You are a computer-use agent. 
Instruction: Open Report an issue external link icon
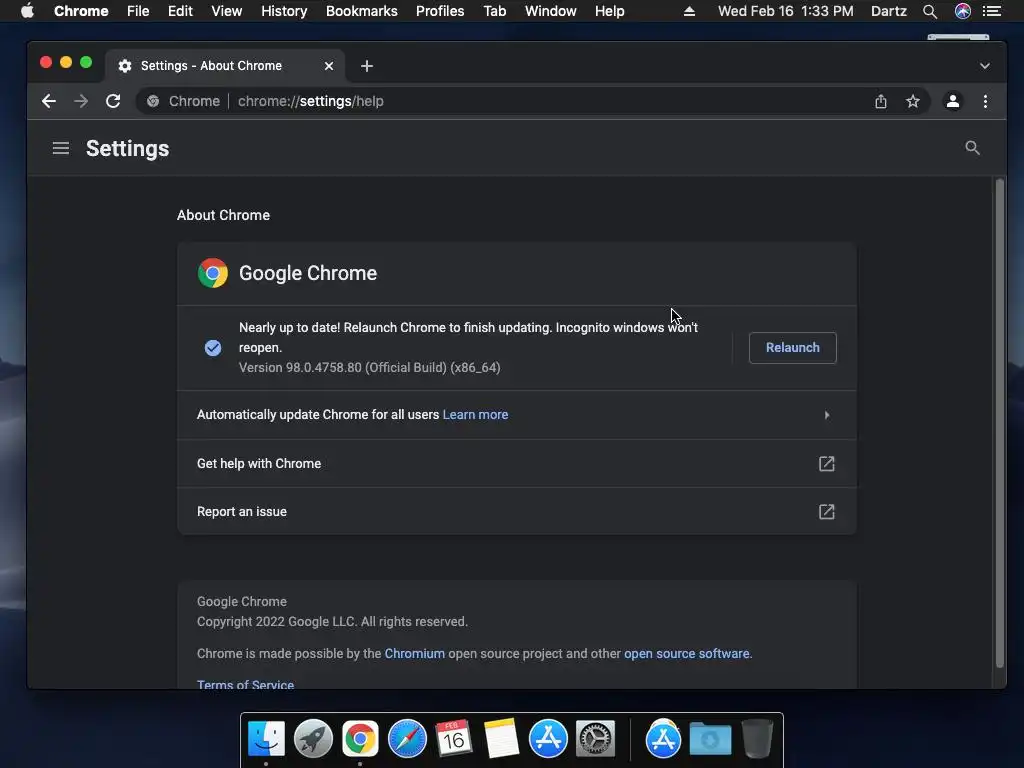[827, 511]
